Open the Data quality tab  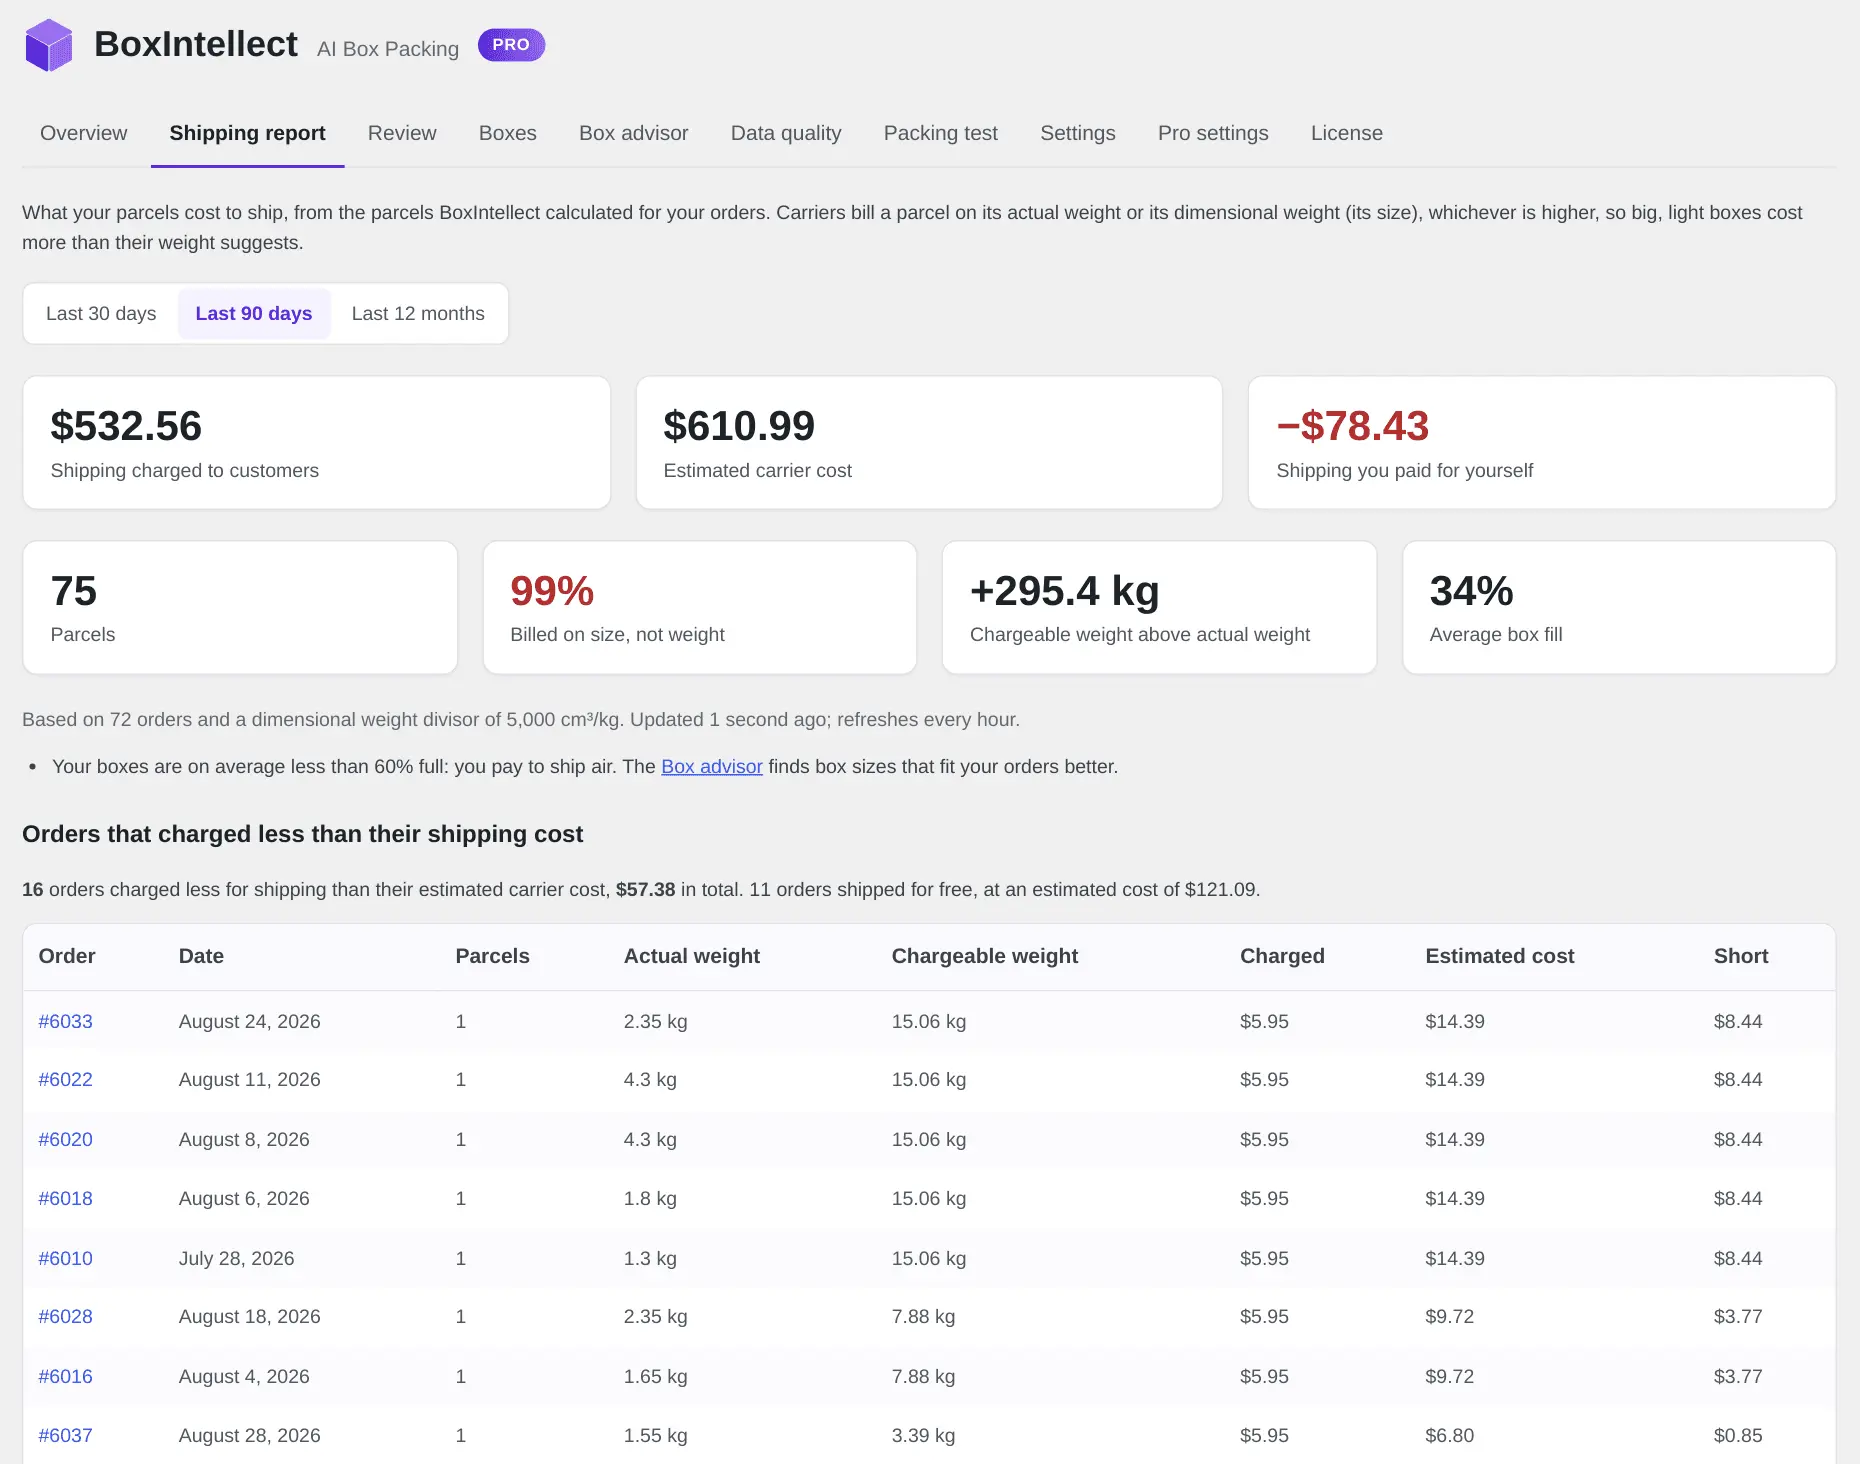pyautogui.click(x=786, y=133)
